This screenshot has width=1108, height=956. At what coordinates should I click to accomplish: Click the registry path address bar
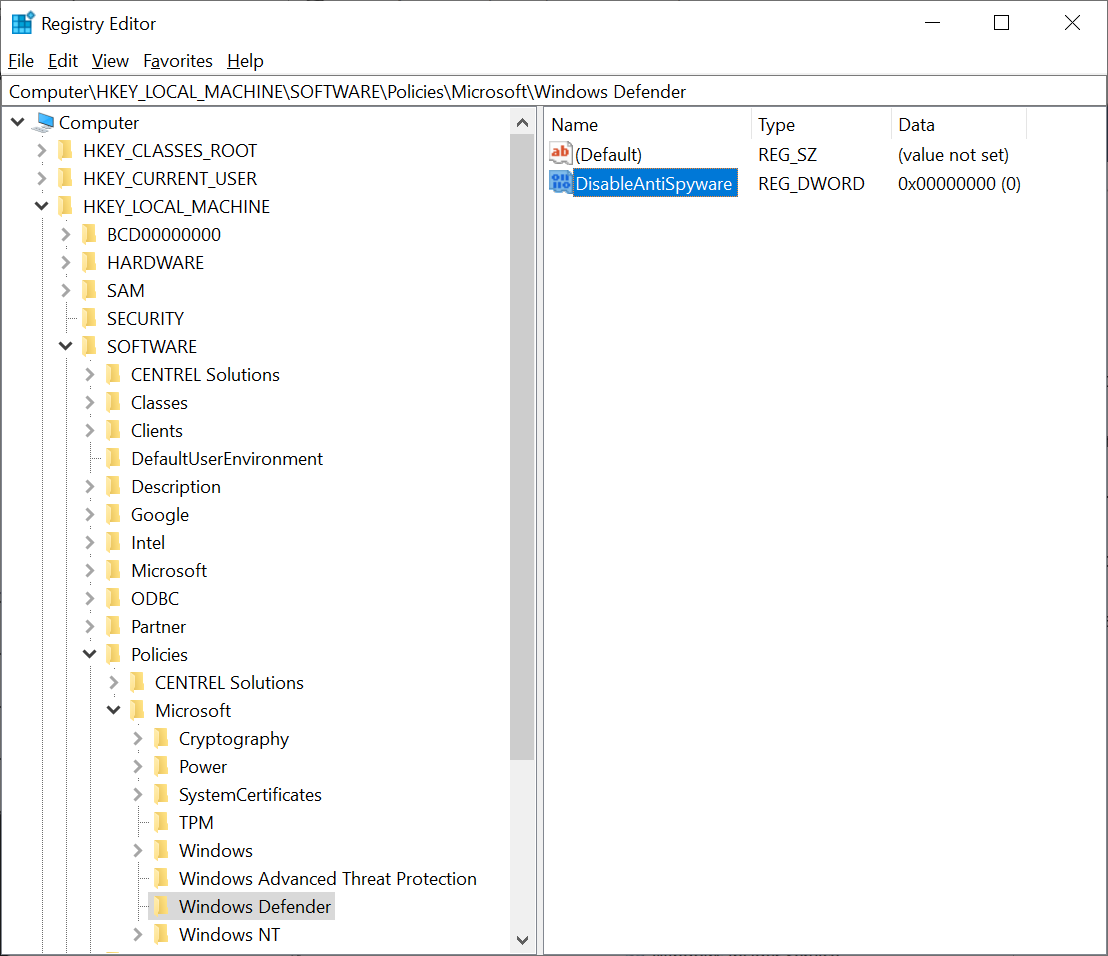[x=553, y=92]
